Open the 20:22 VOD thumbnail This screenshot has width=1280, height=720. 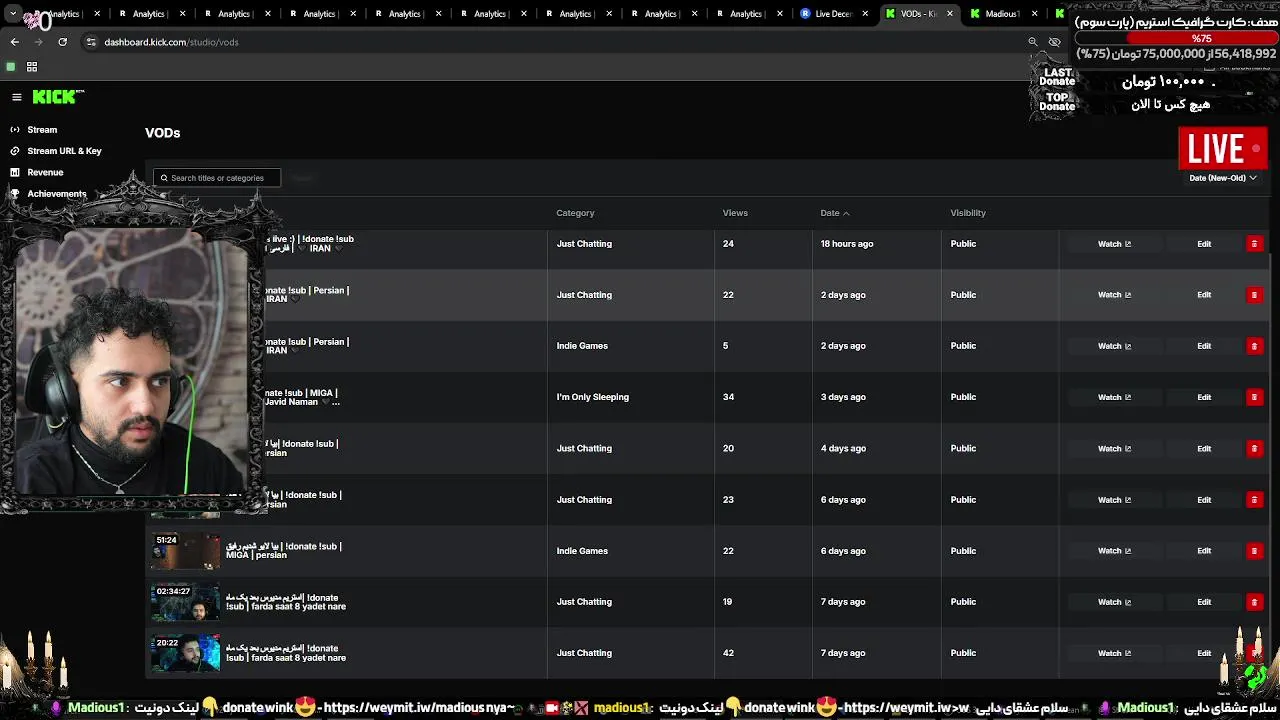(185, 653)
